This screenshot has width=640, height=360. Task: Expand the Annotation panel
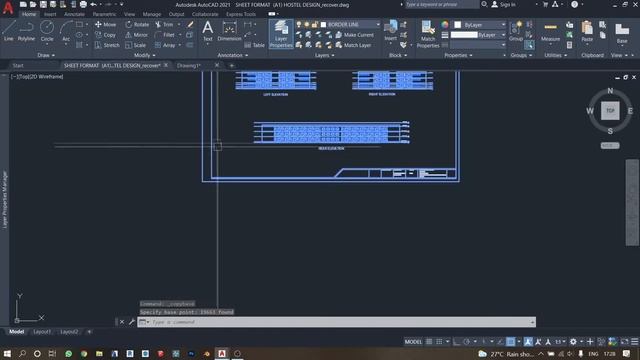click(233, 55)
